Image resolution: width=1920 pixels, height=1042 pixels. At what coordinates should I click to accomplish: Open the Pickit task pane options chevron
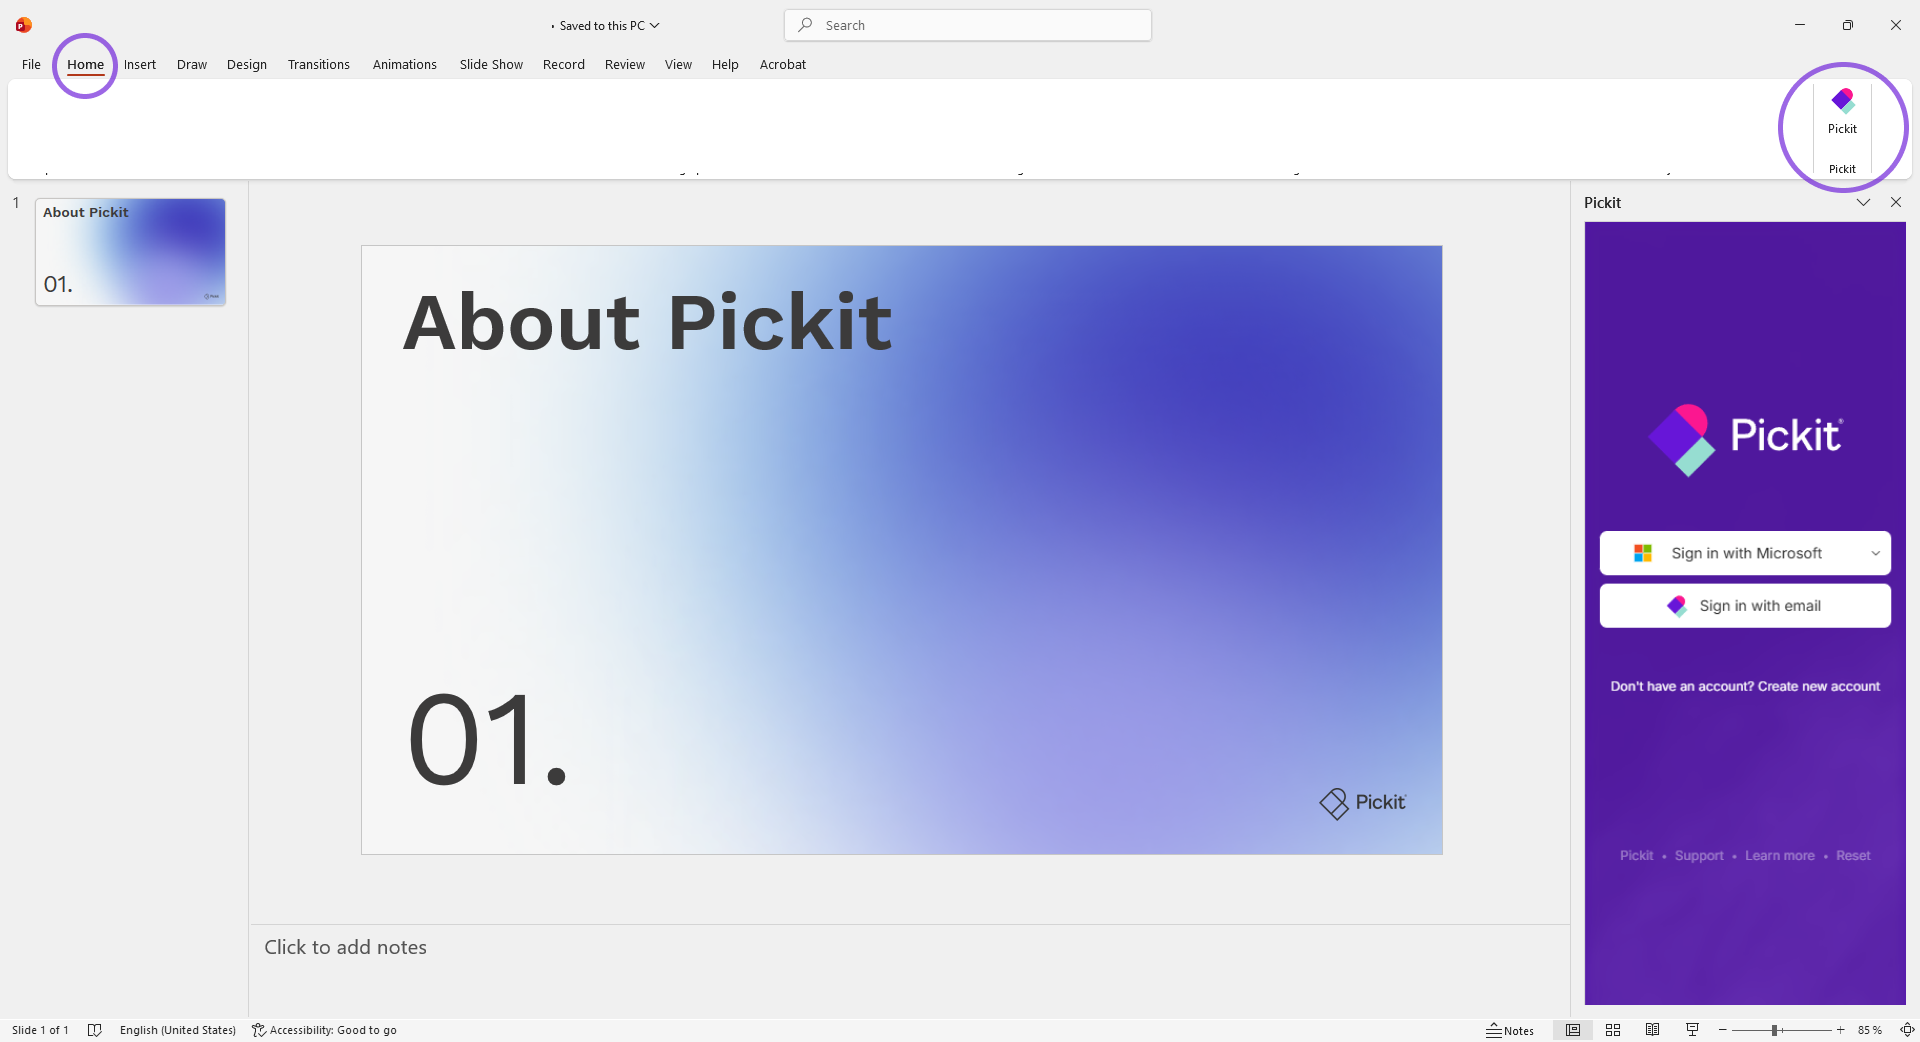coord(1863,202)
